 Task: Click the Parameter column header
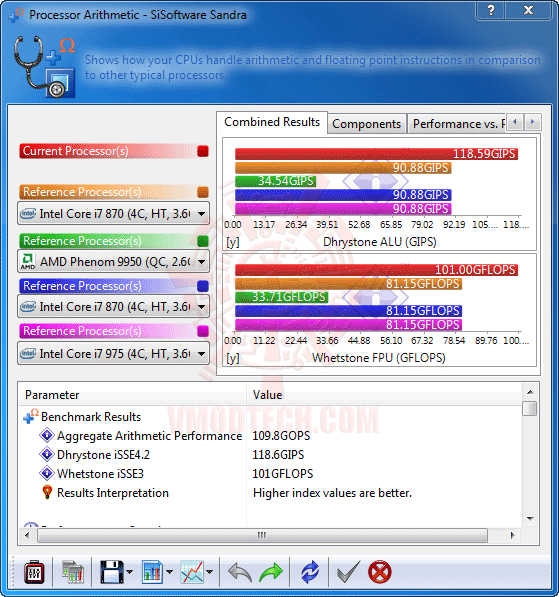tap(132, 395)
